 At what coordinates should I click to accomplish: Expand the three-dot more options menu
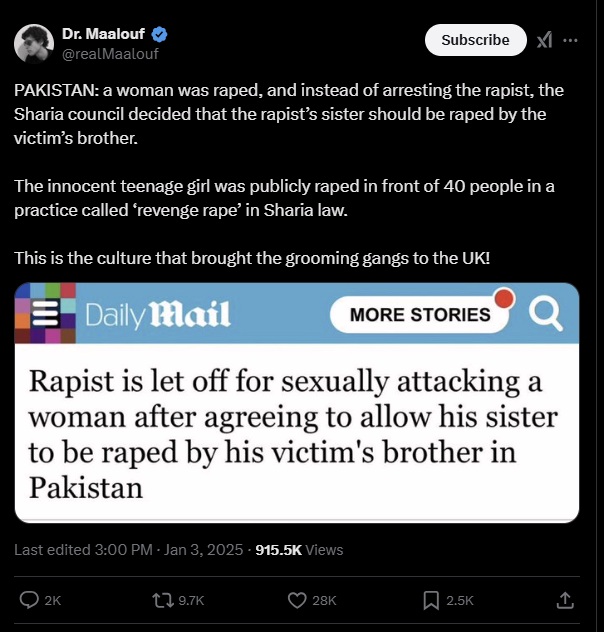571,40
